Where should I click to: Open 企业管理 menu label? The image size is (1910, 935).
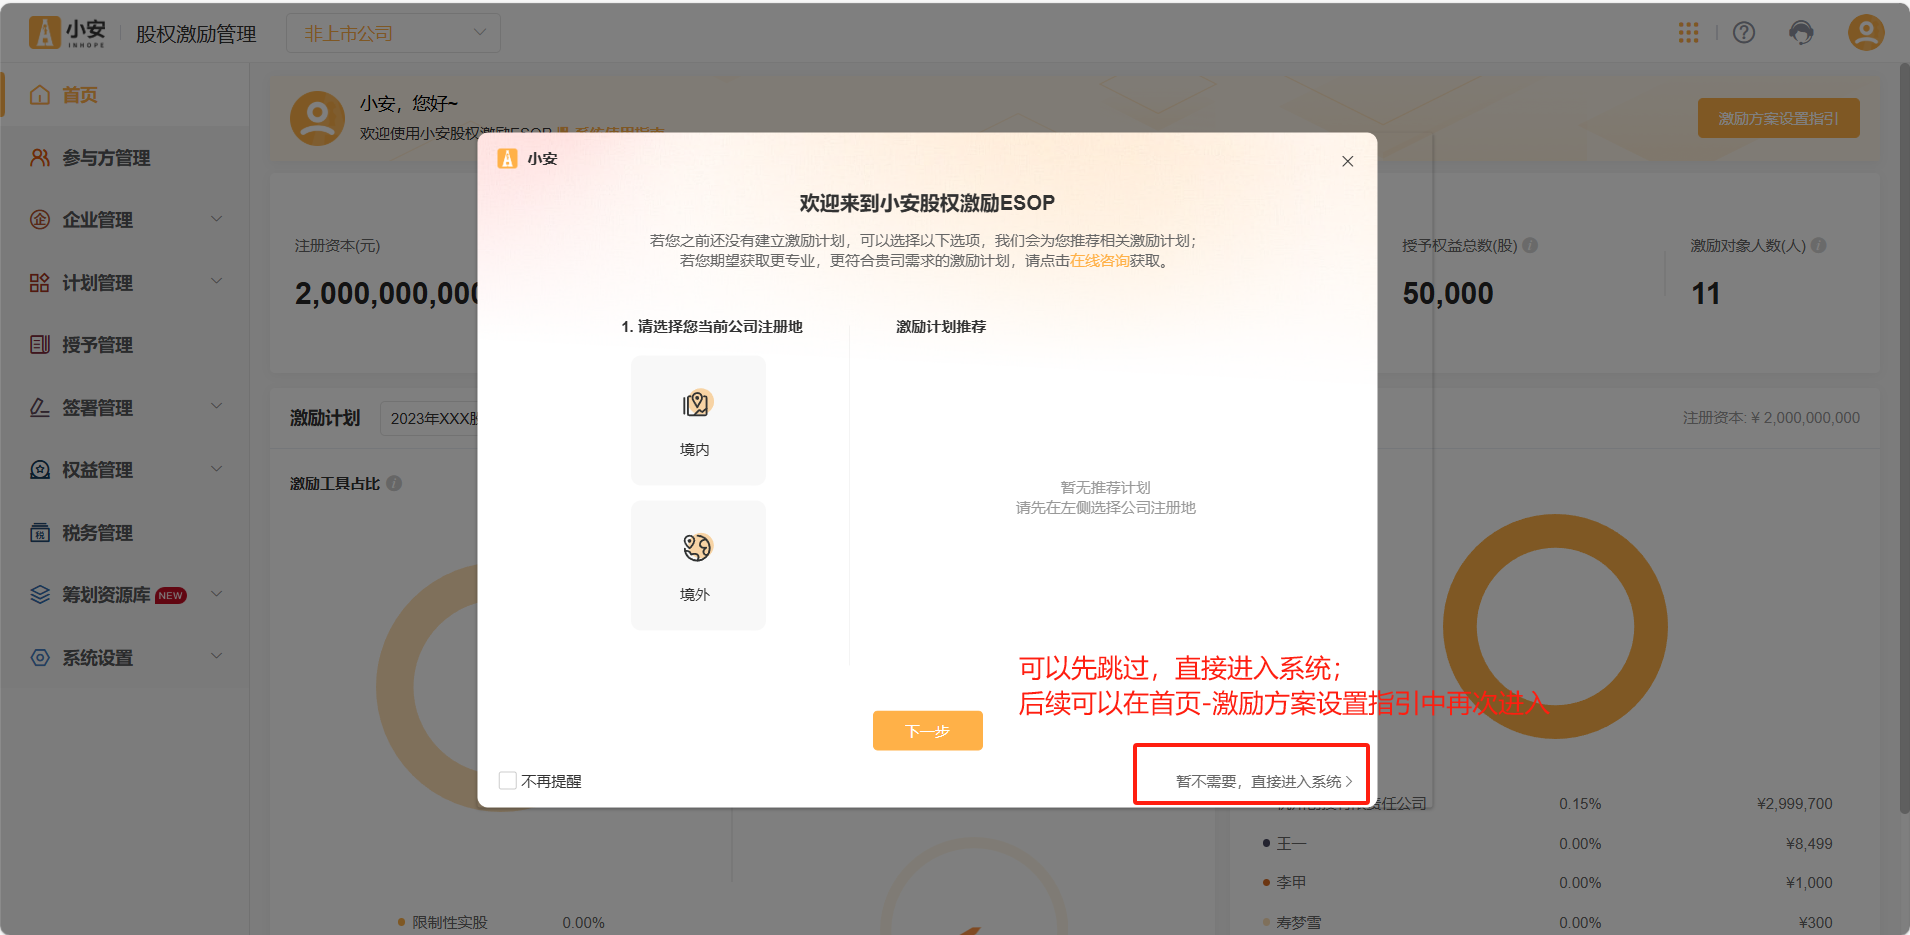coord(98,220)
